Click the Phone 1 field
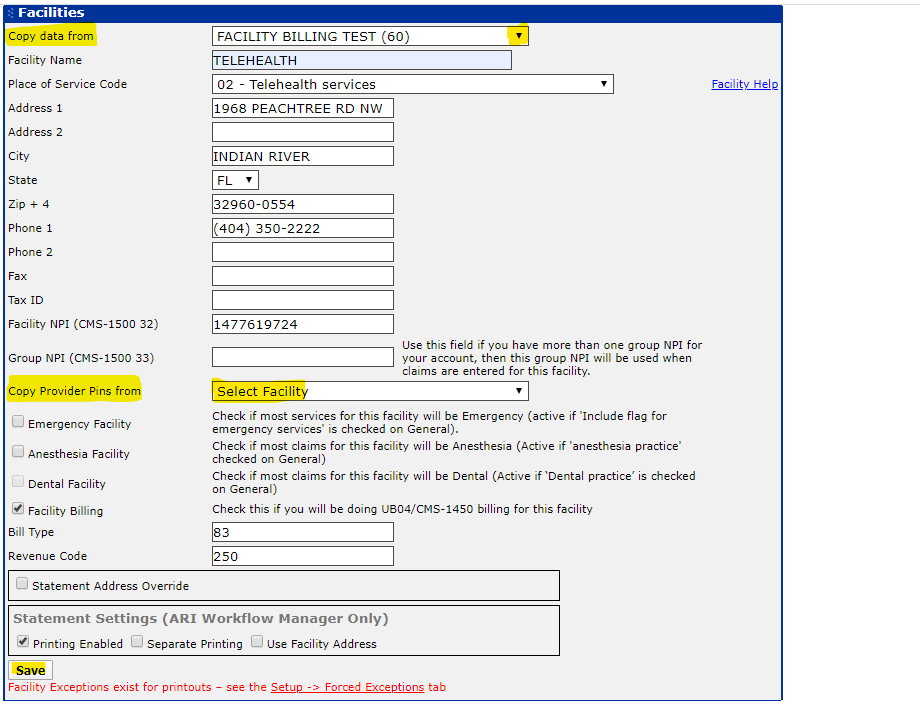The image size is (920, 715). [x=303, y=228]
